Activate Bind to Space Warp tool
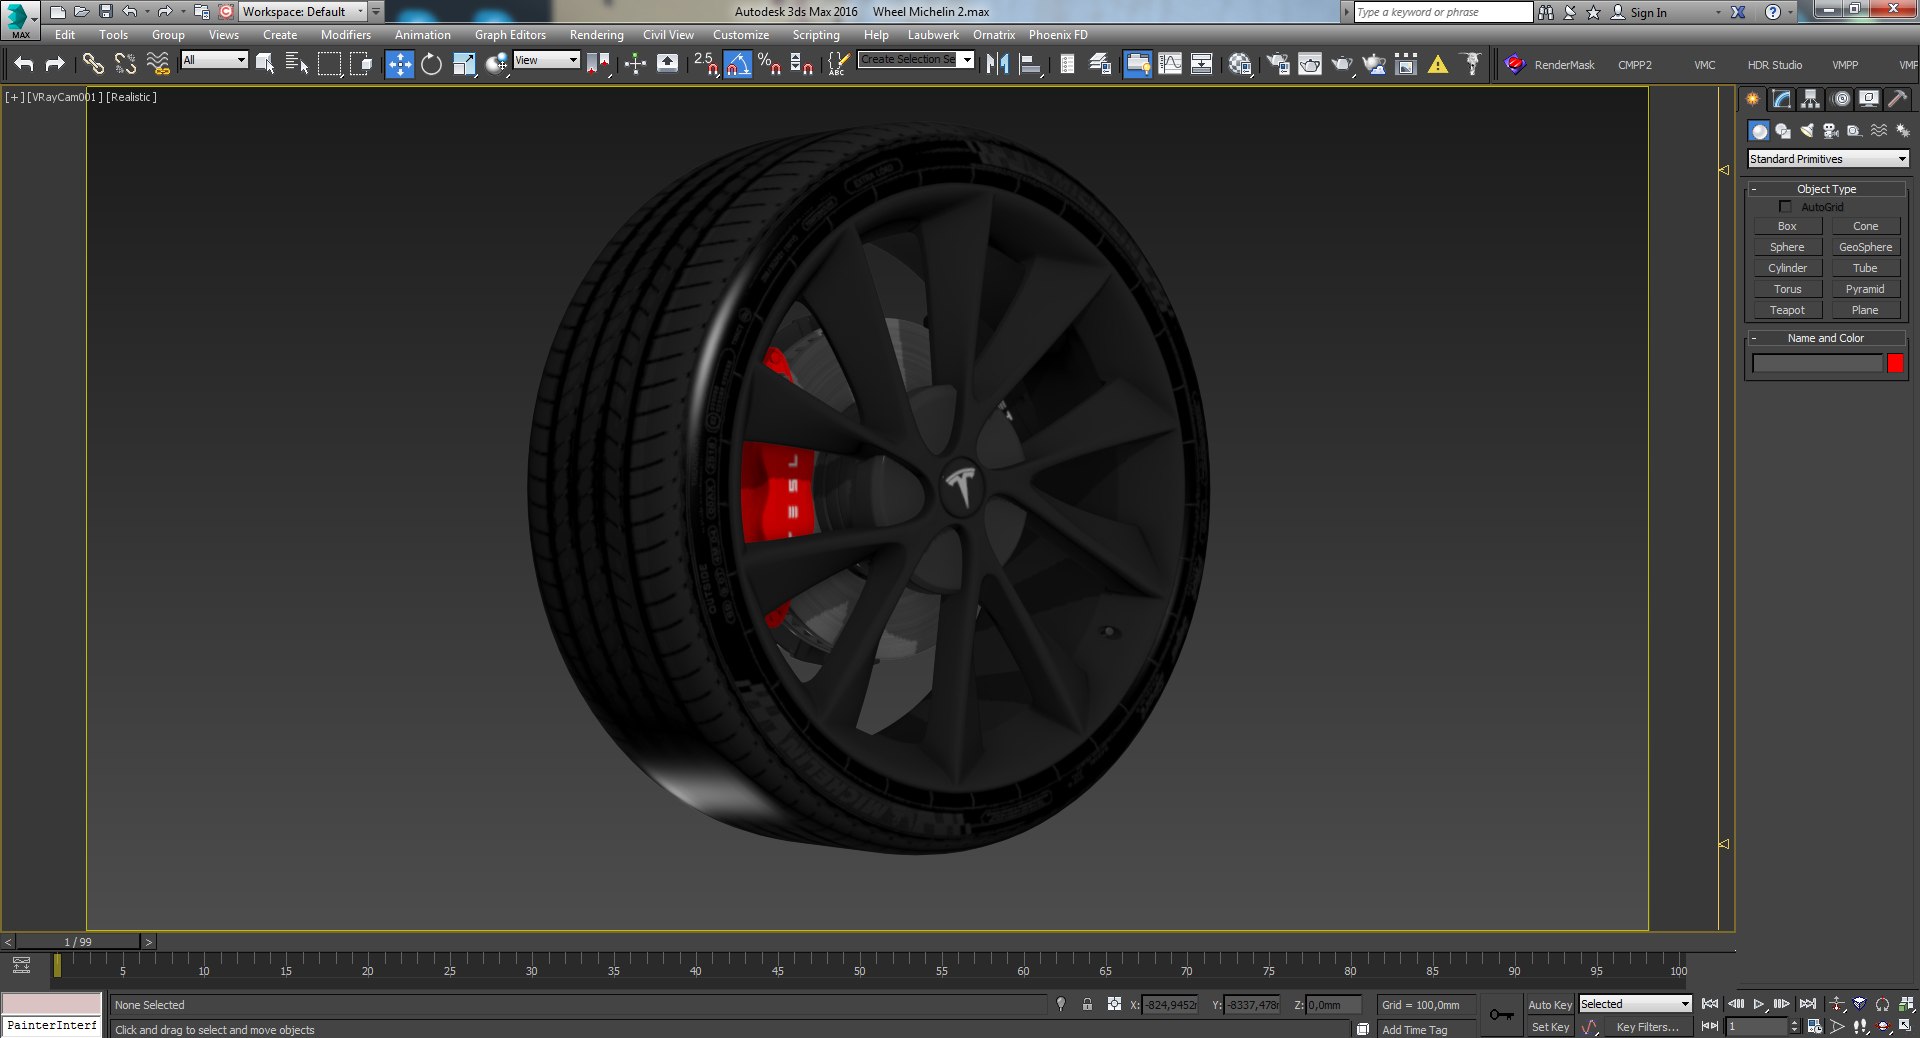The height and width of the screenshot is (1038, 1920). pyautogui.click(x=158, y=64)
